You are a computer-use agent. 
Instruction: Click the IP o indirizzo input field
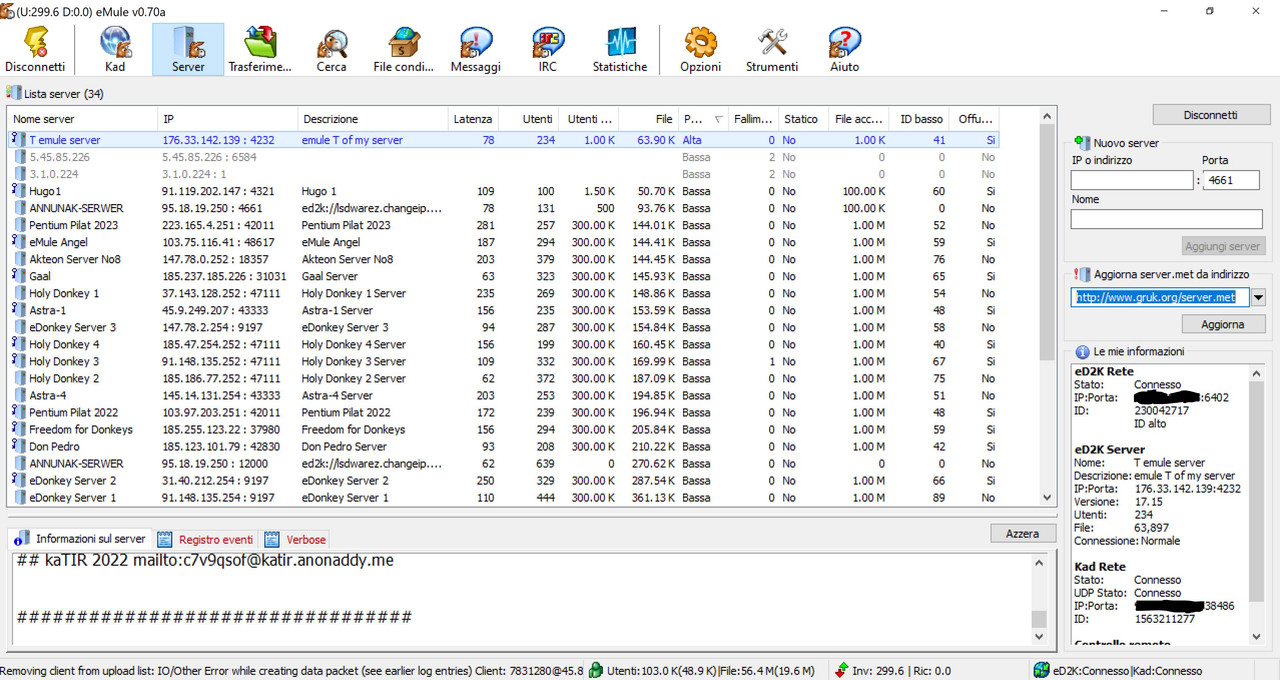[1132, 181]
